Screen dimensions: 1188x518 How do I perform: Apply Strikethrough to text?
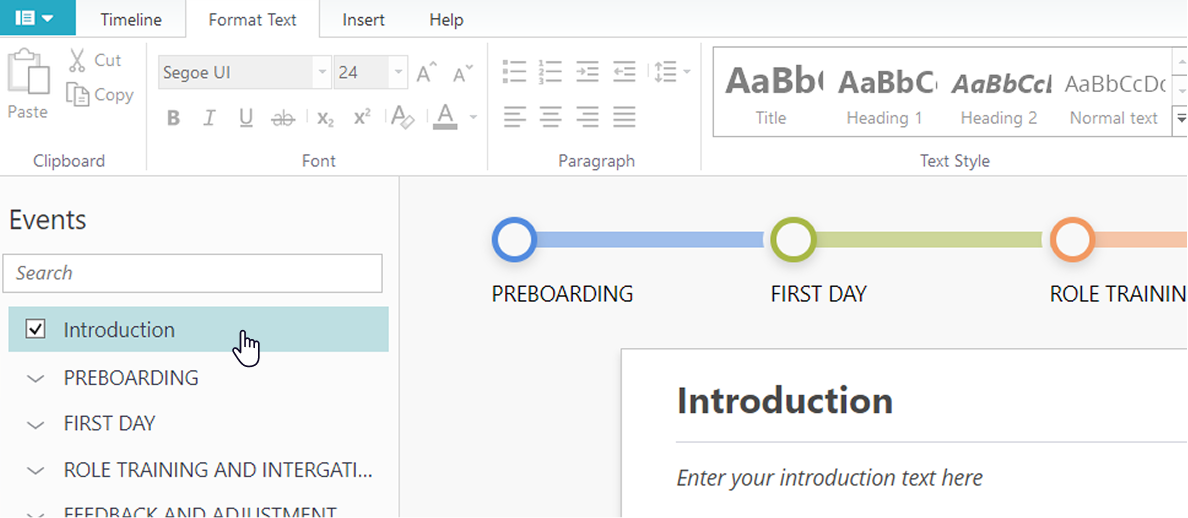pyautogui.click(x=283, y=118)
